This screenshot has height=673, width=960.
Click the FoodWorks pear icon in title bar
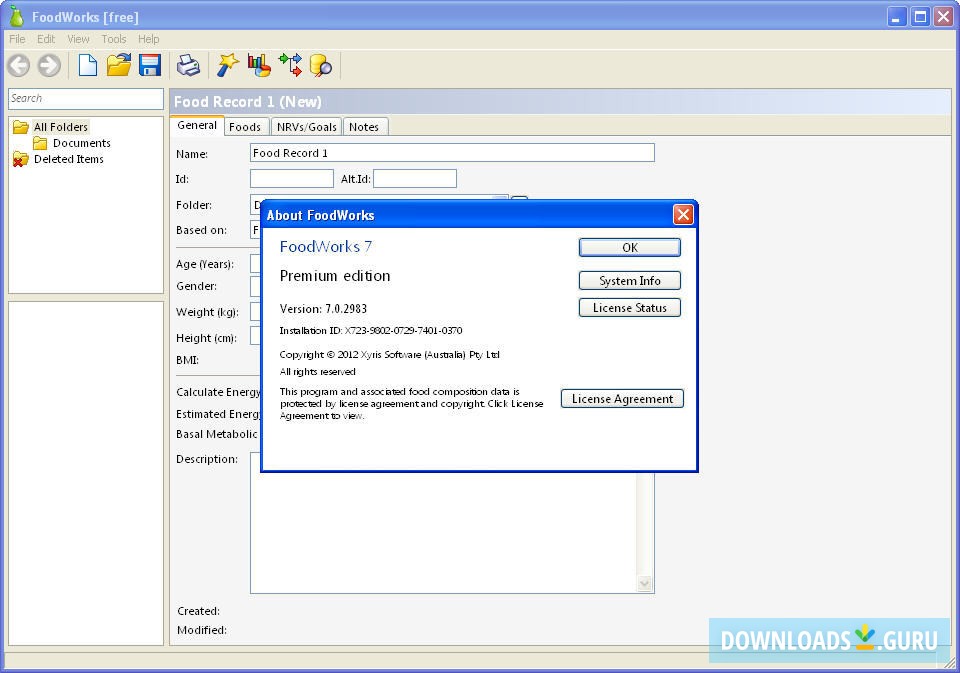16,17
